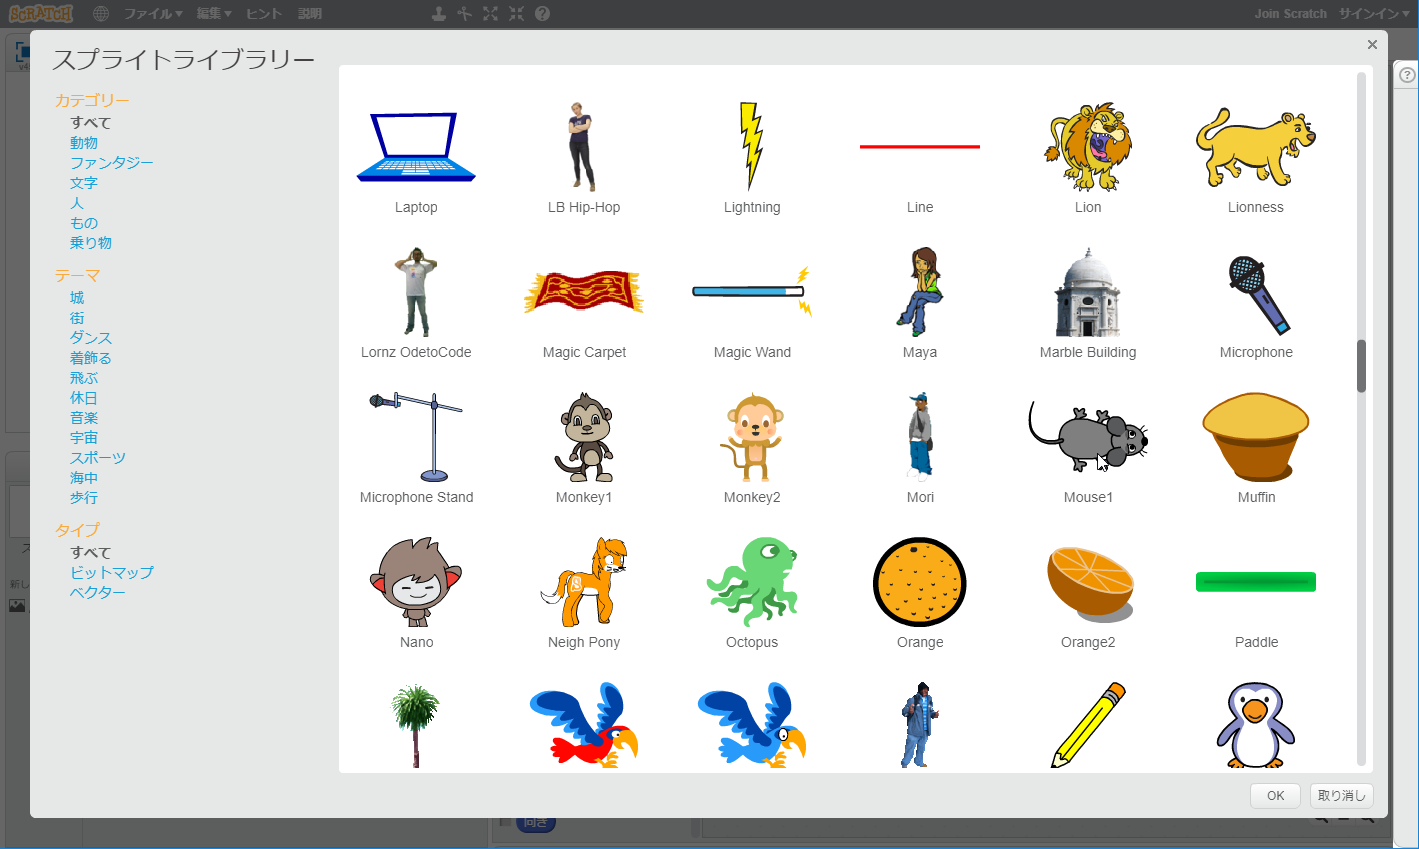Image resolution: width=1419 pixels, height=849 pixels.
Task: Show only ベクター type sprites
Action: [98, 593]
